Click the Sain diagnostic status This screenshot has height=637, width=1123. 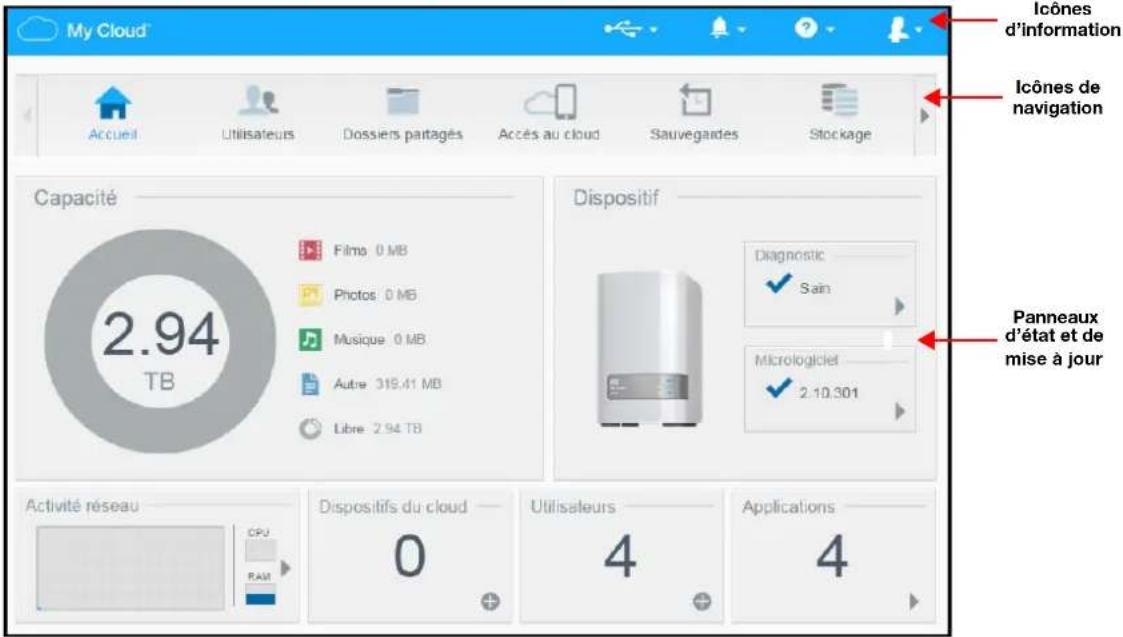(x=815, y=288)
